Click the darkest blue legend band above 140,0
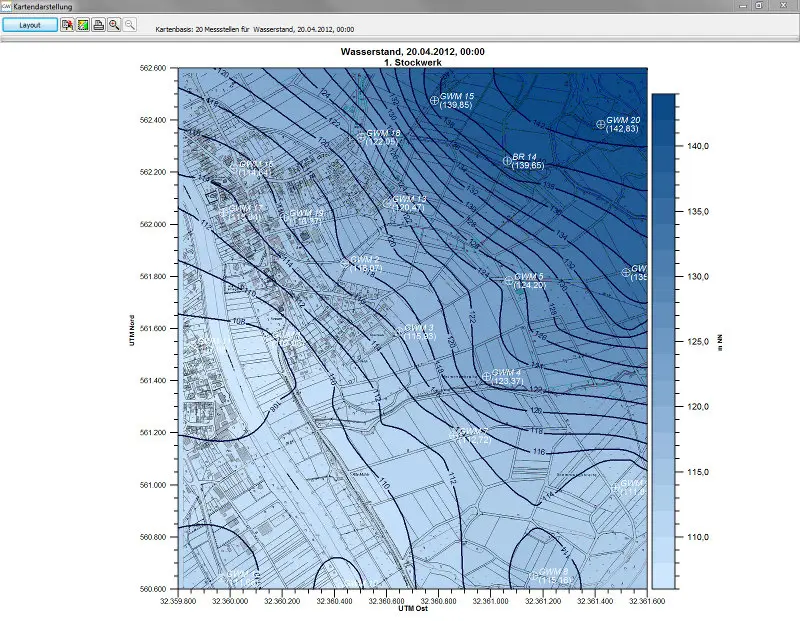The height and width of the screenshot is (621, 800). (664, 107)
